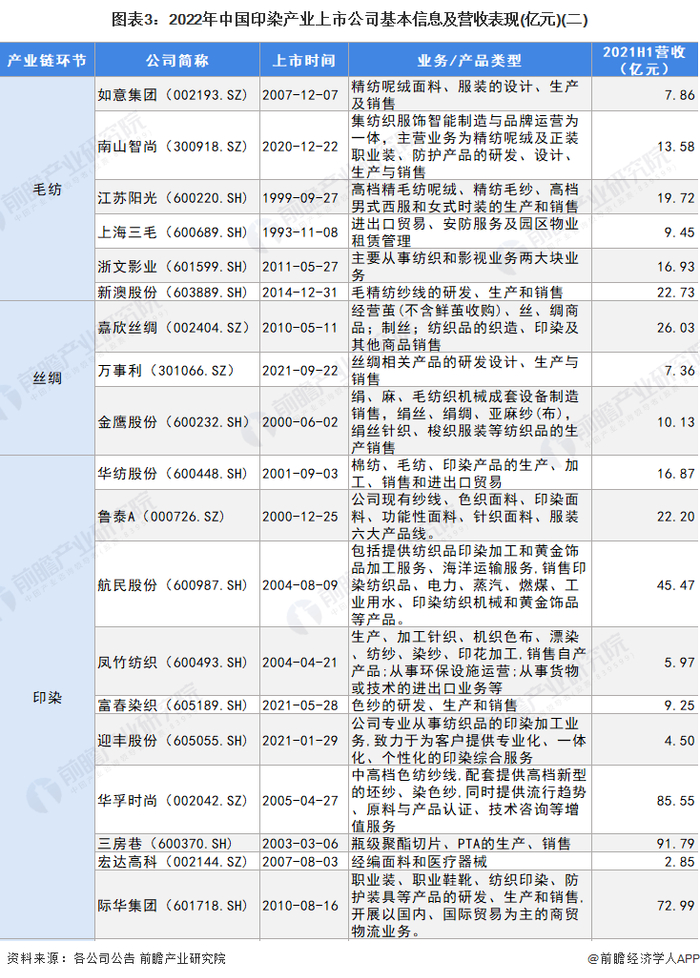Click listing date 2007-08-03
This screenshot has height=978, width=700.
[x=300, y=861]
